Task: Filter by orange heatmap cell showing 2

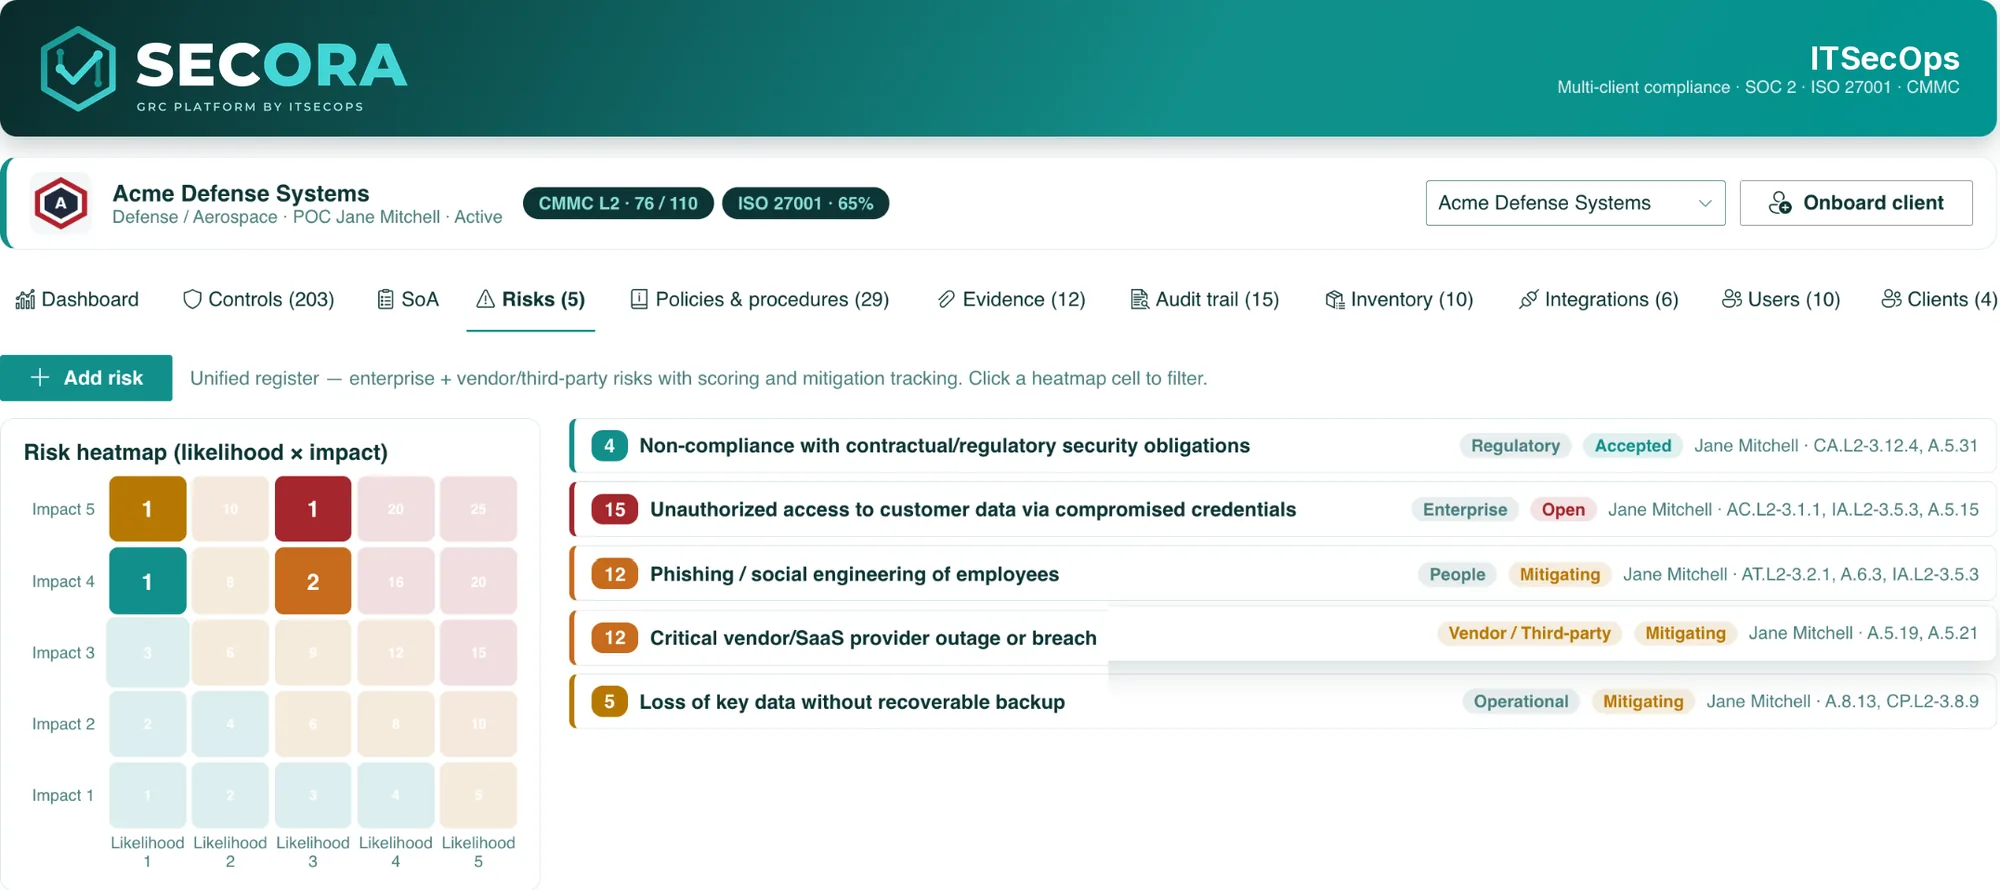Action: tap(313, 581)
